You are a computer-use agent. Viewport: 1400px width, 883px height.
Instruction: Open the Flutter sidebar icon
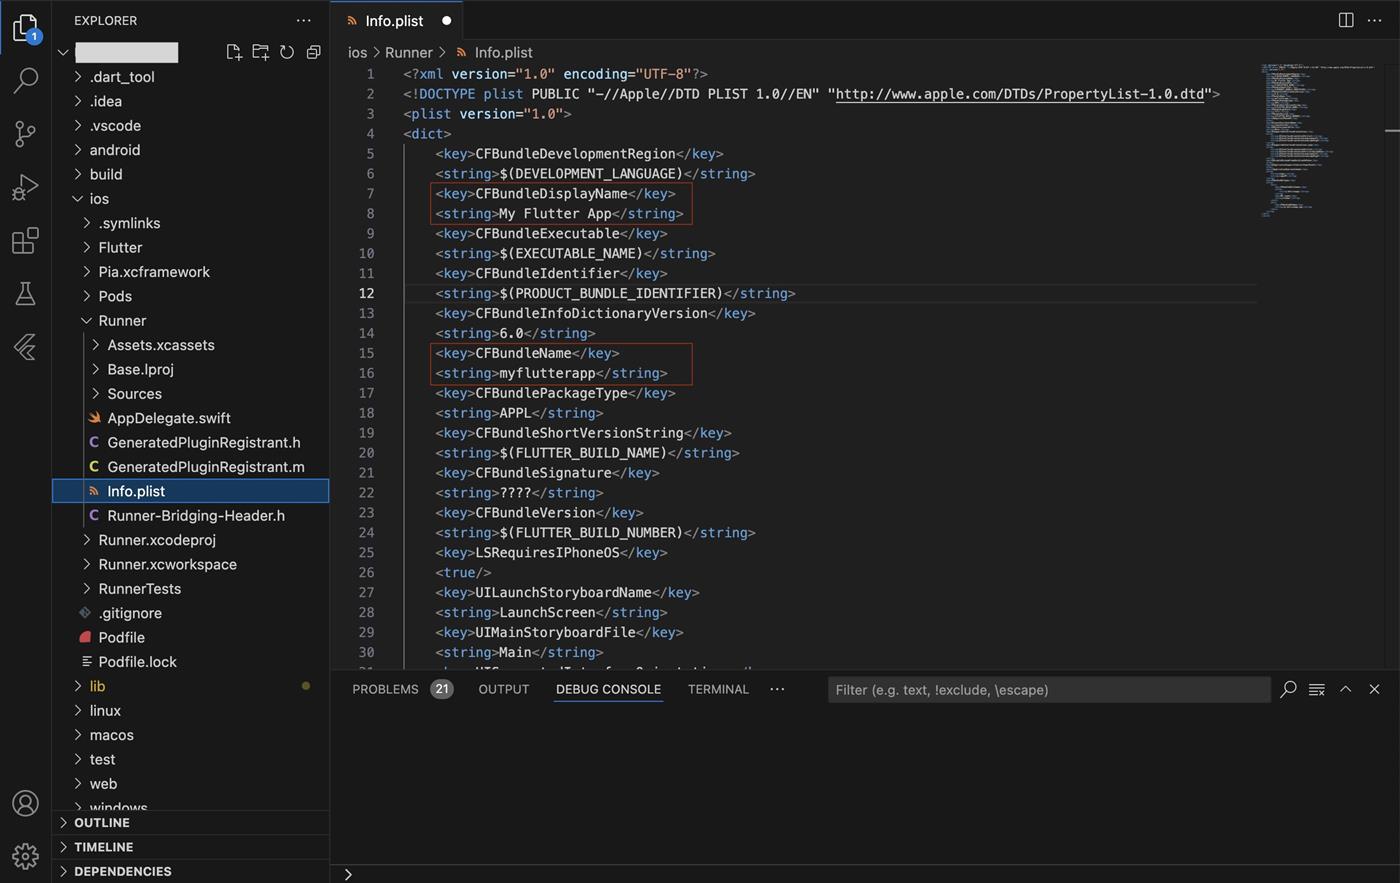pos(26,346)
